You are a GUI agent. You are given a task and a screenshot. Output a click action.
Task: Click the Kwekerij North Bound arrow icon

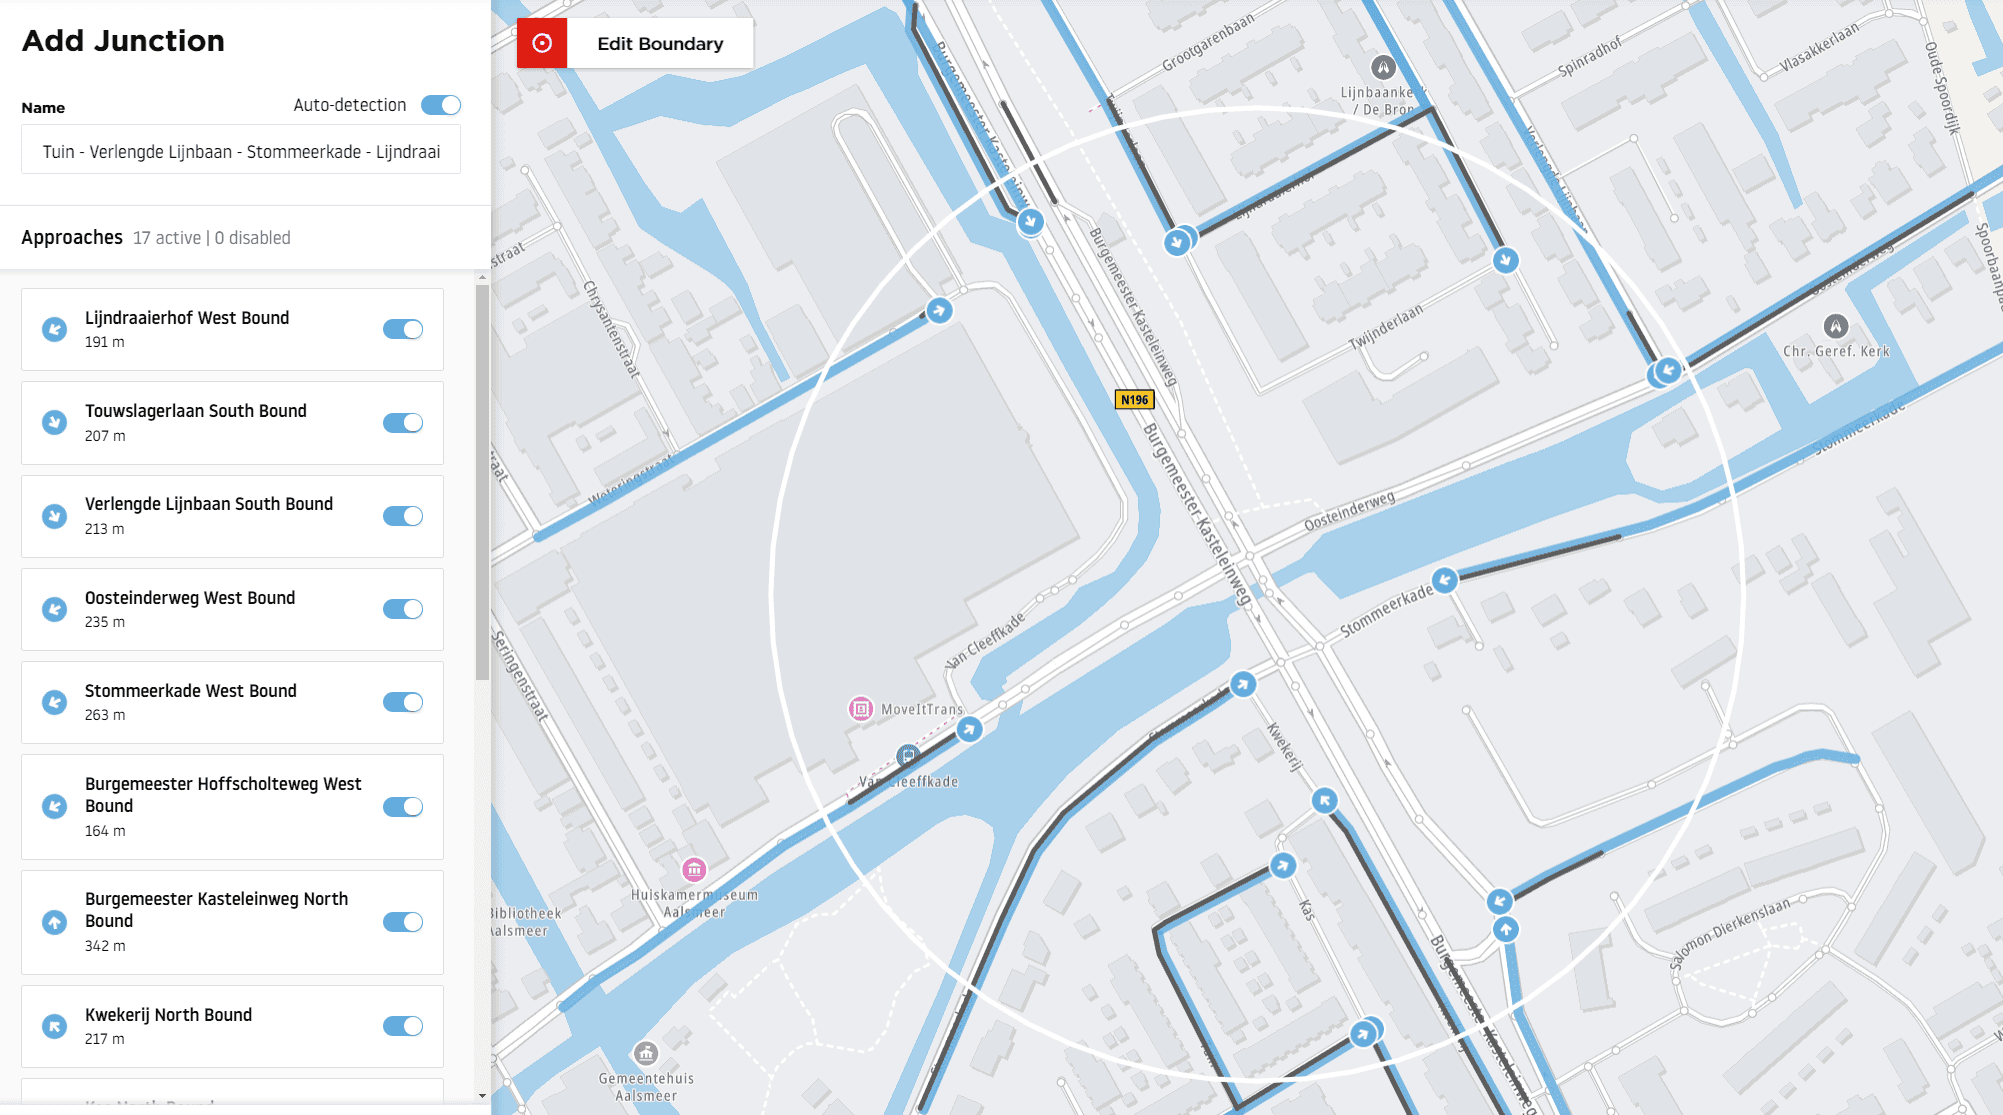[x=54, y=1026]
